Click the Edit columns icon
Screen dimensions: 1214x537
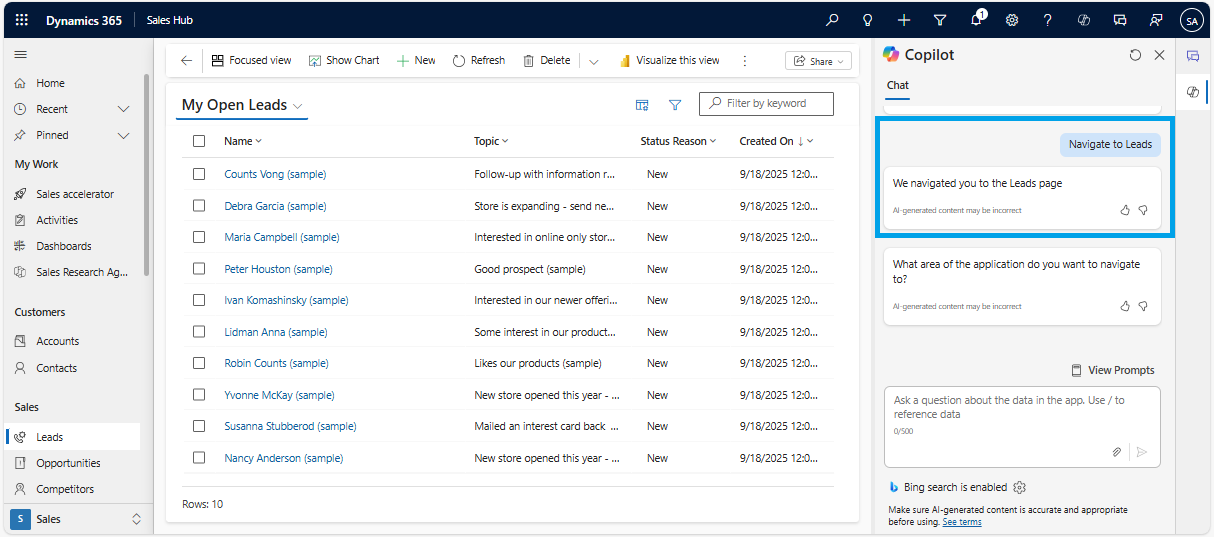point(642,105)
